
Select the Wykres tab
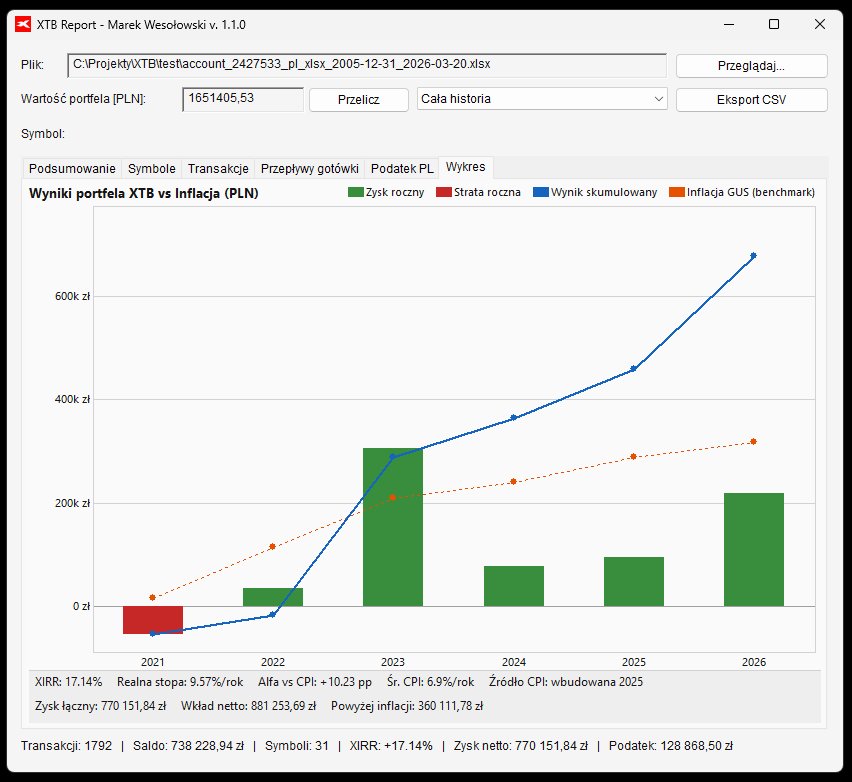click(x=466, y=167)
